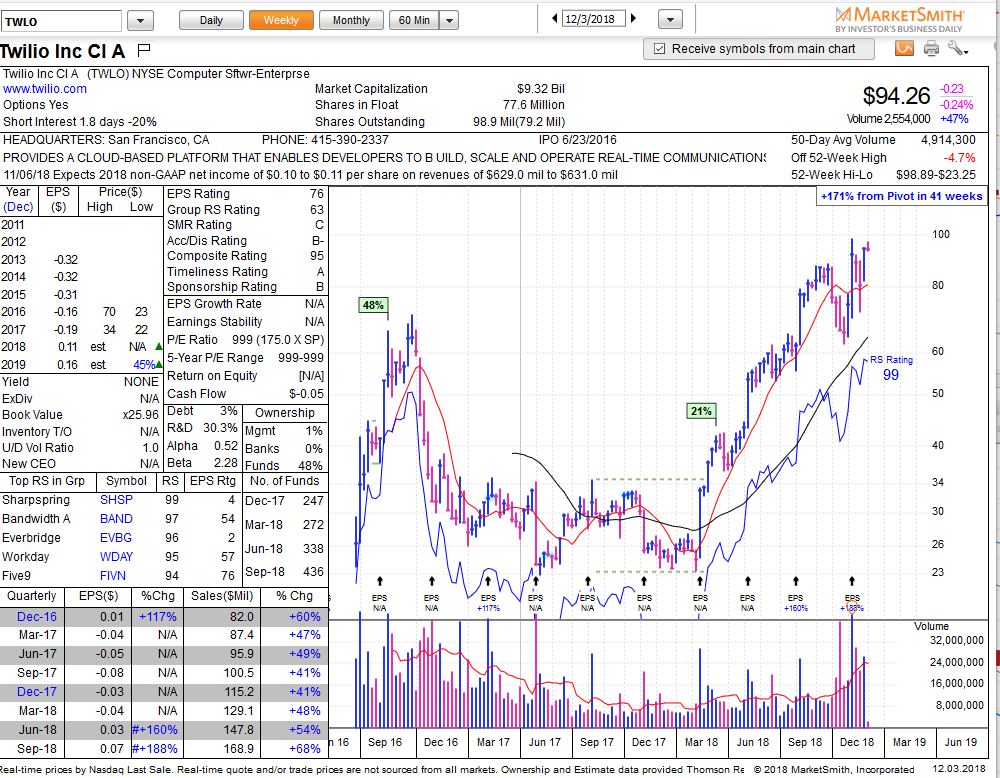Click the No. of Funds column header

284,481
